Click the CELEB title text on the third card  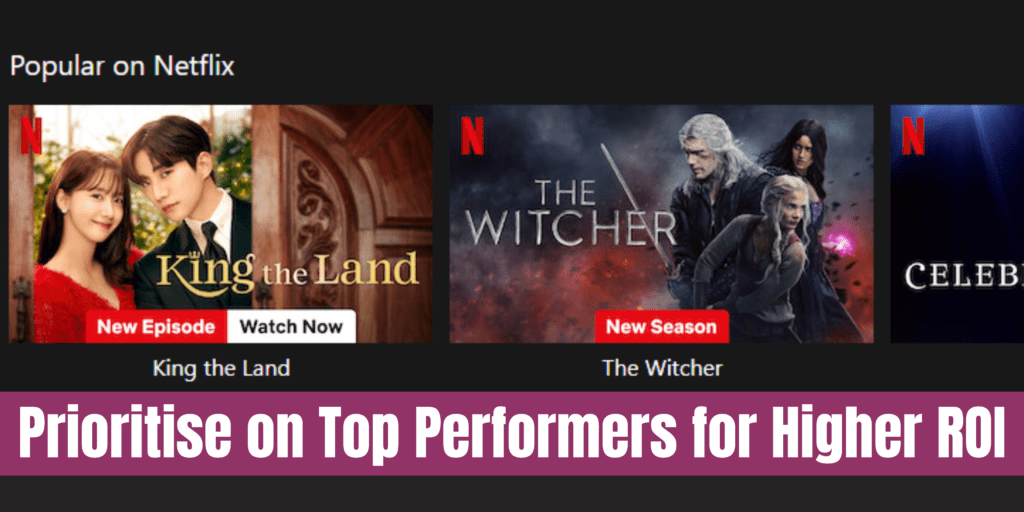click(964, 276)
